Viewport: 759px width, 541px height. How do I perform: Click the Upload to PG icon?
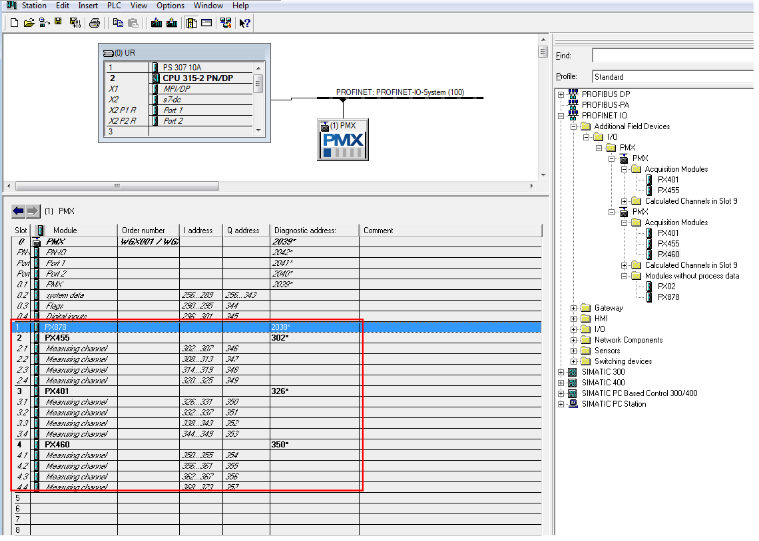(172, 23)
